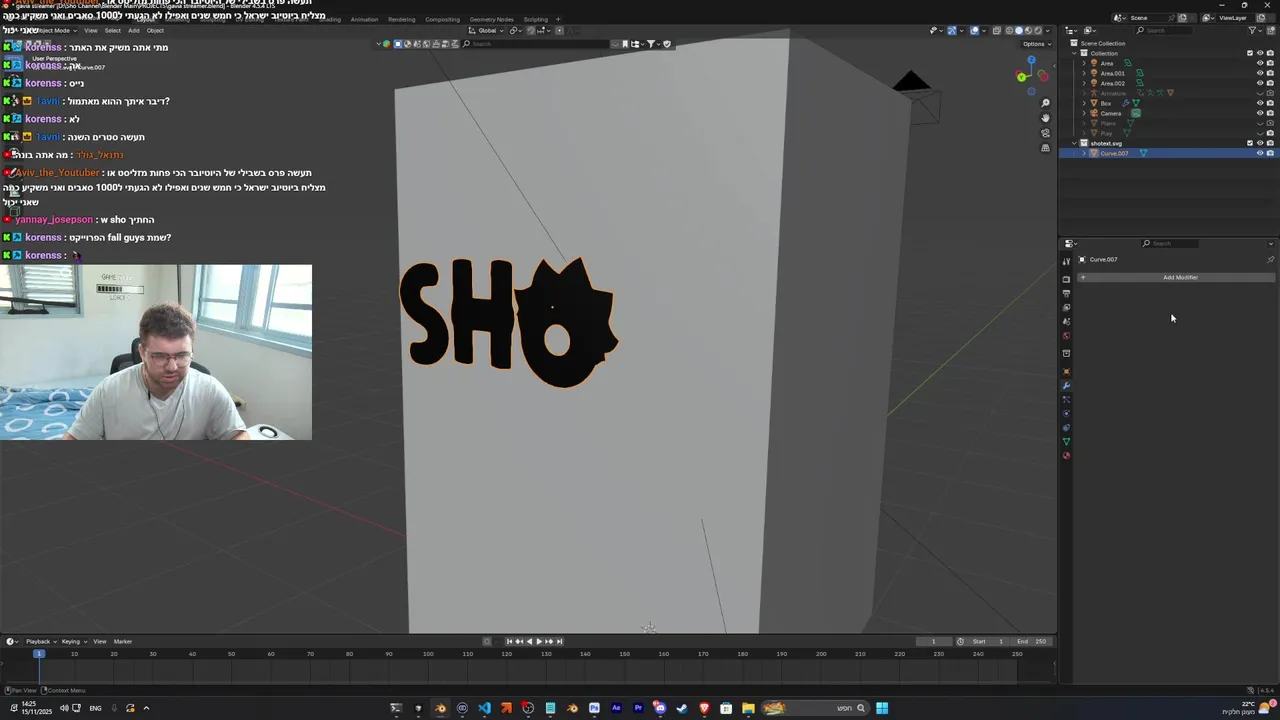Open the Render properties tab
This screenshot has width=1280, height=720.
tap(1066, 279)
